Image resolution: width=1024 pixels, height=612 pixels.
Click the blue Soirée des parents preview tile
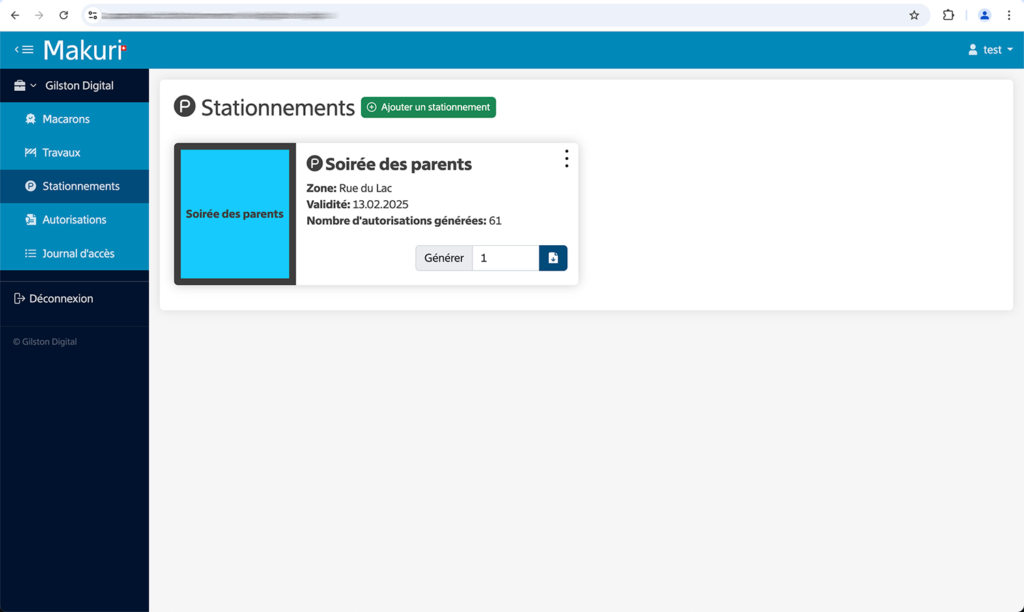click(x=235, y=214)
